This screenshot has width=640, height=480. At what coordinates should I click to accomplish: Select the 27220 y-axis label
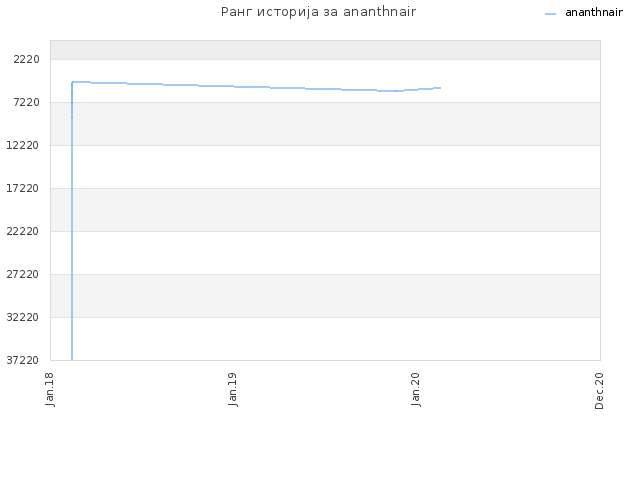22,274
